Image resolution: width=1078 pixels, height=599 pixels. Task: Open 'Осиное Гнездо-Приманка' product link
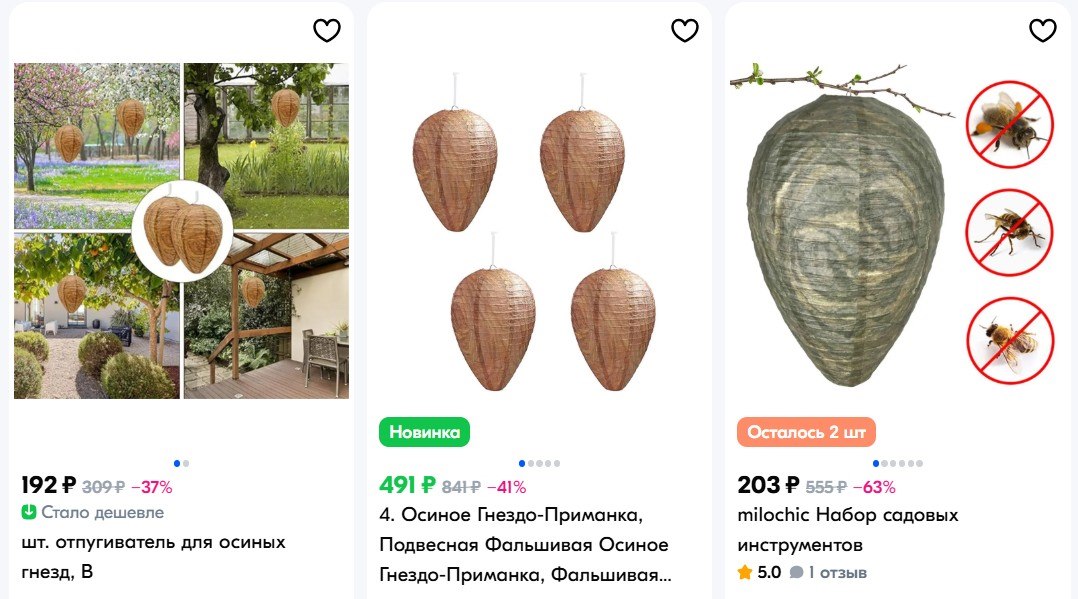click(525, 544)
